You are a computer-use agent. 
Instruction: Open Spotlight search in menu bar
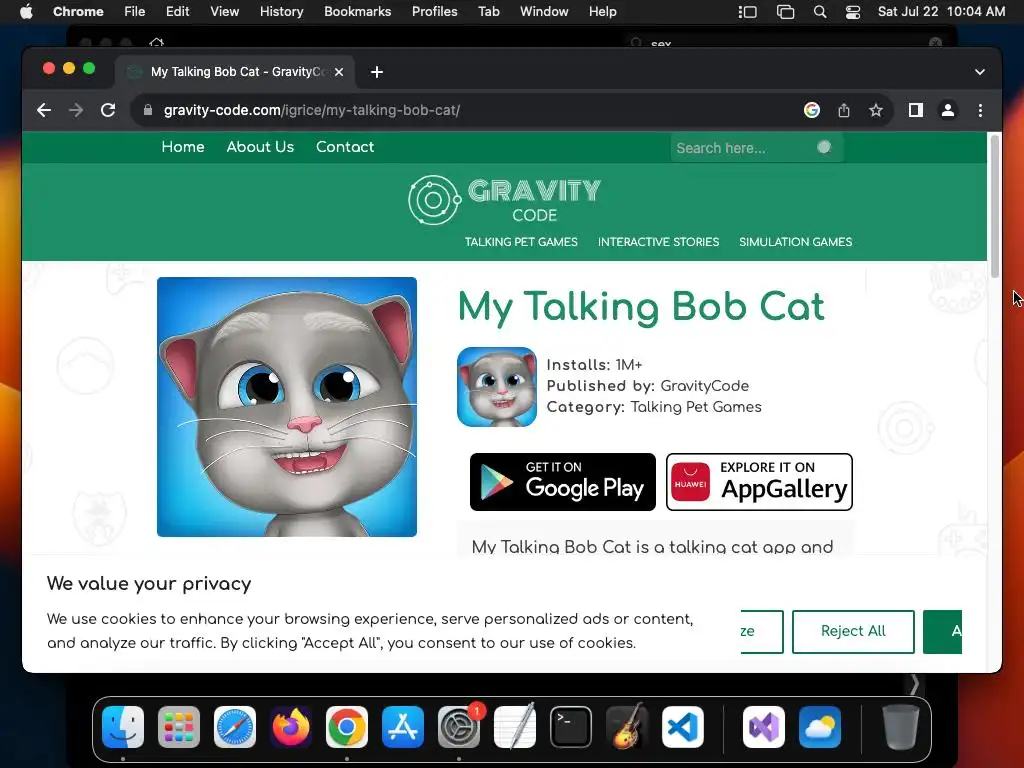(820, 12)
